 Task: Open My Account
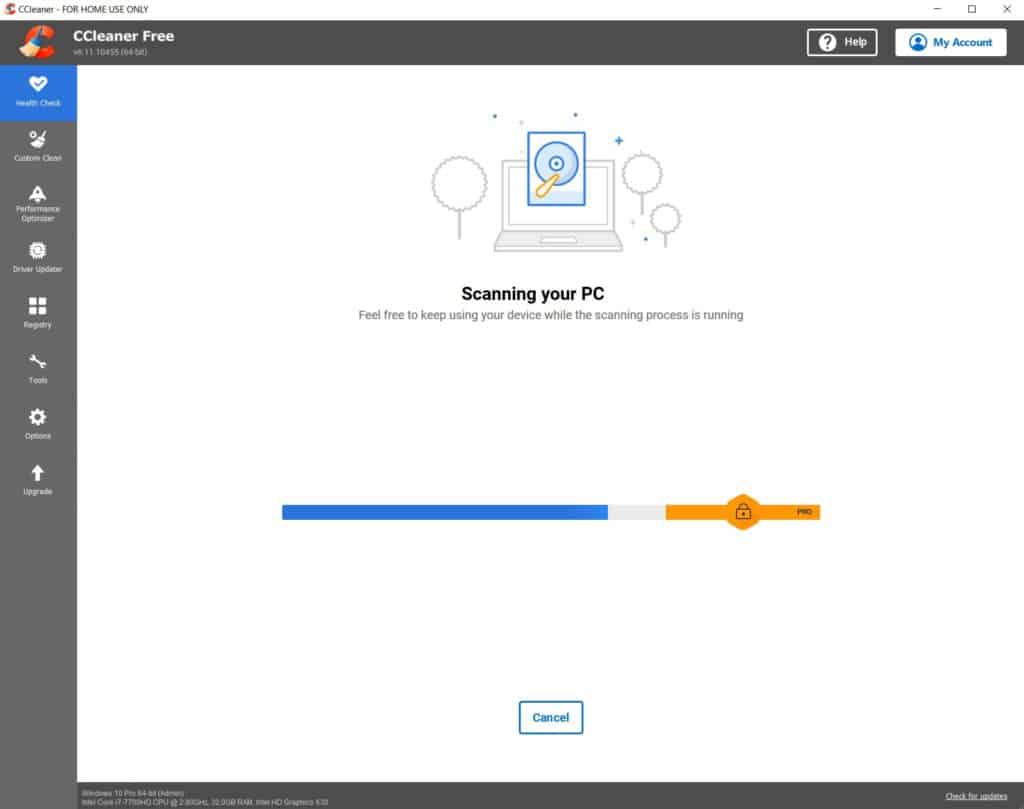pyautogui.click(x=950, y=42)
